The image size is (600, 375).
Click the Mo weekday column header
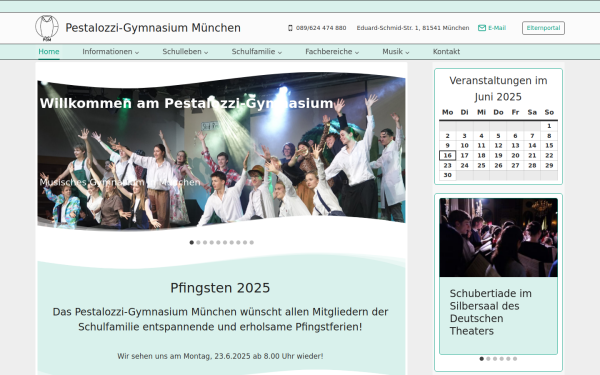(x=447, y=112)
